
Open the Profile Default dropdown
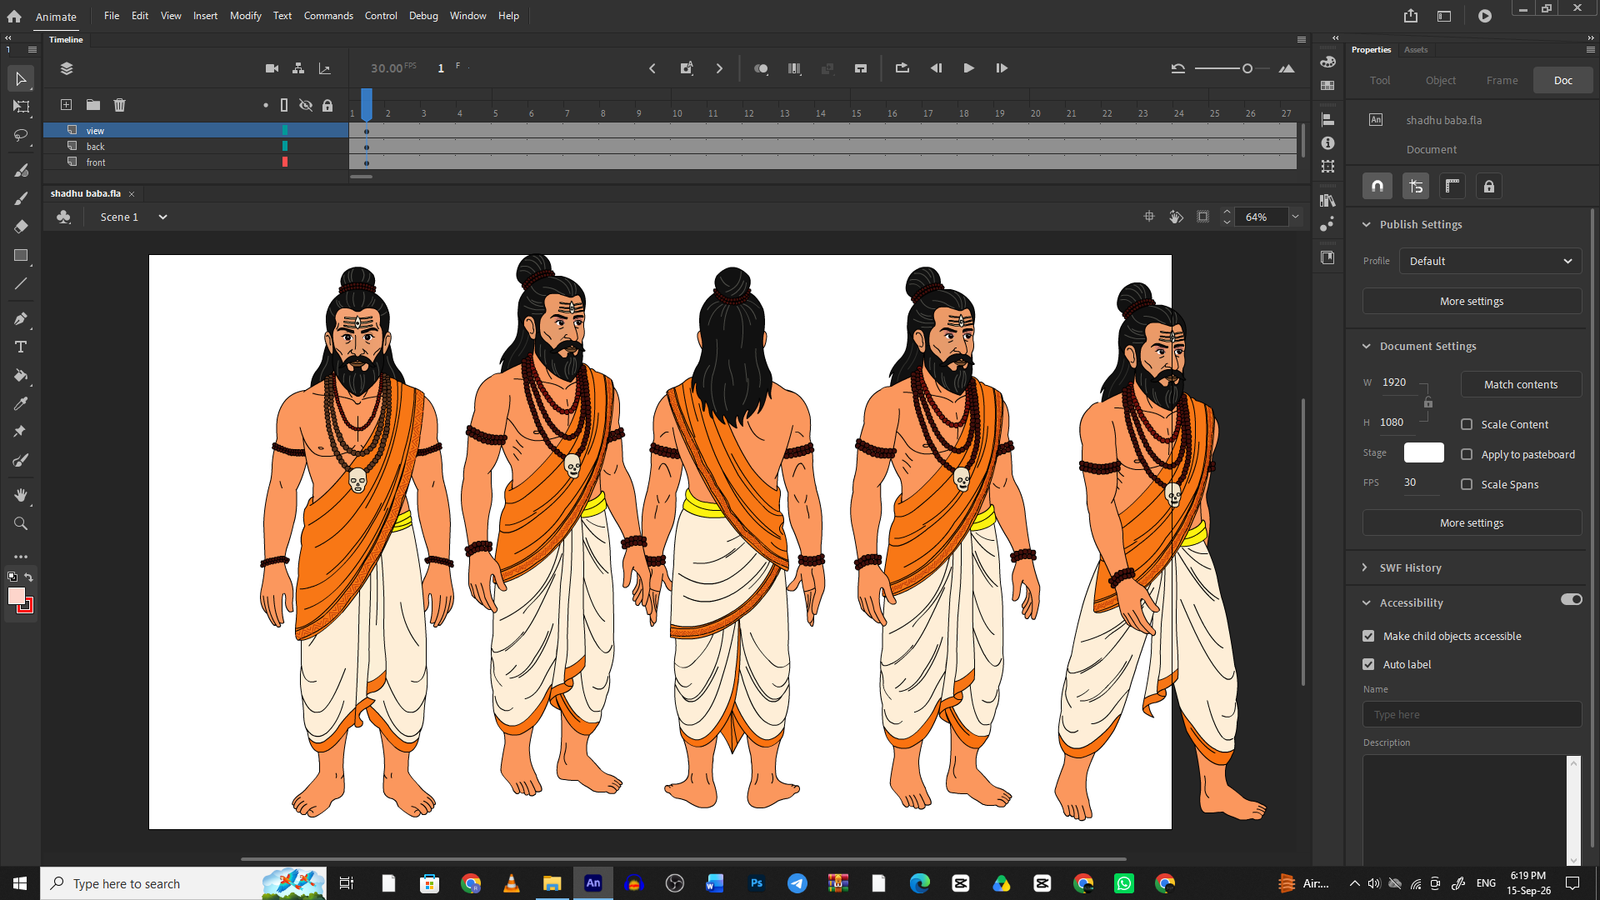(1490, 261)
